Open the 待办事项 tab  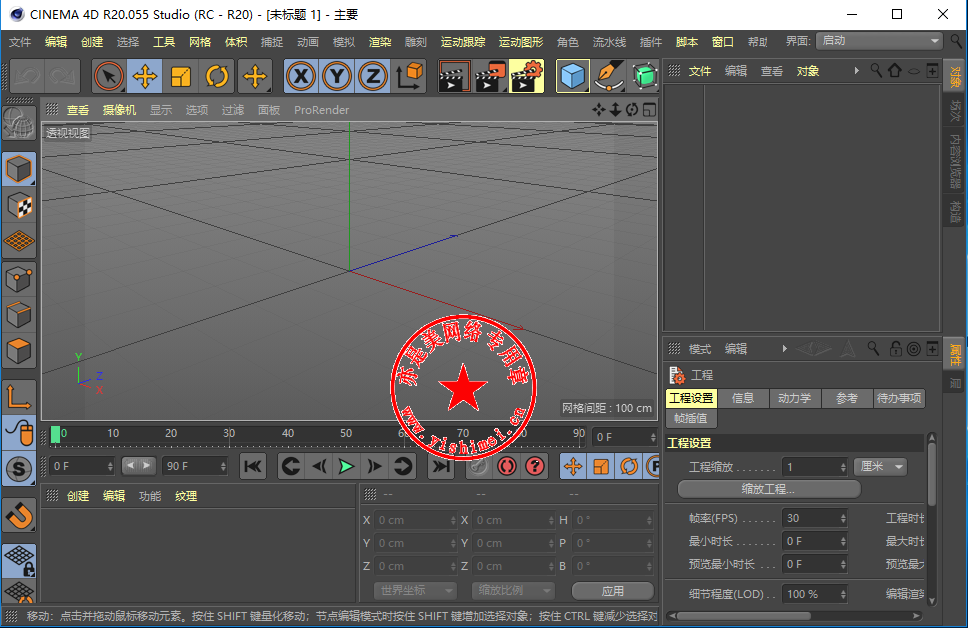[898, 398]
